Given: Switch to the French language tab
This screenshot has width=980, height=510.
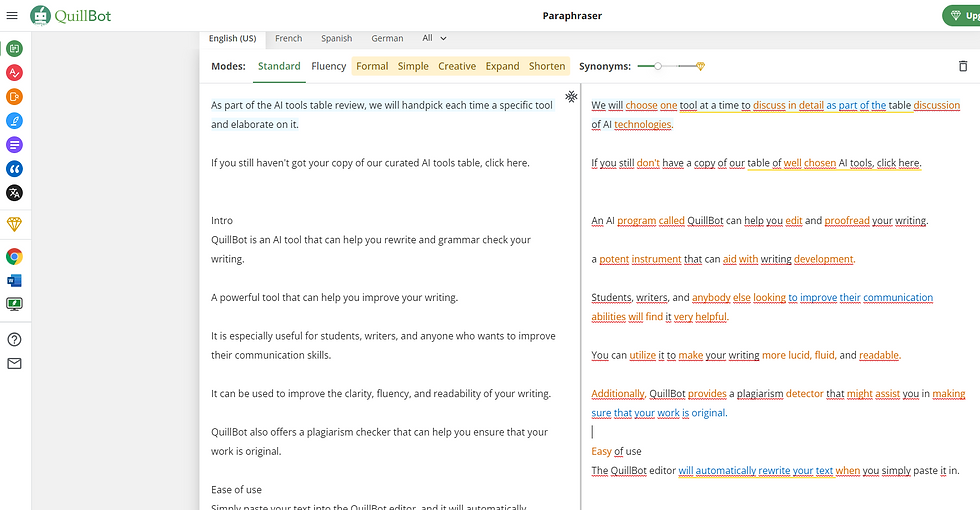Looking at the screenshot, I should [x=289, y=38].
